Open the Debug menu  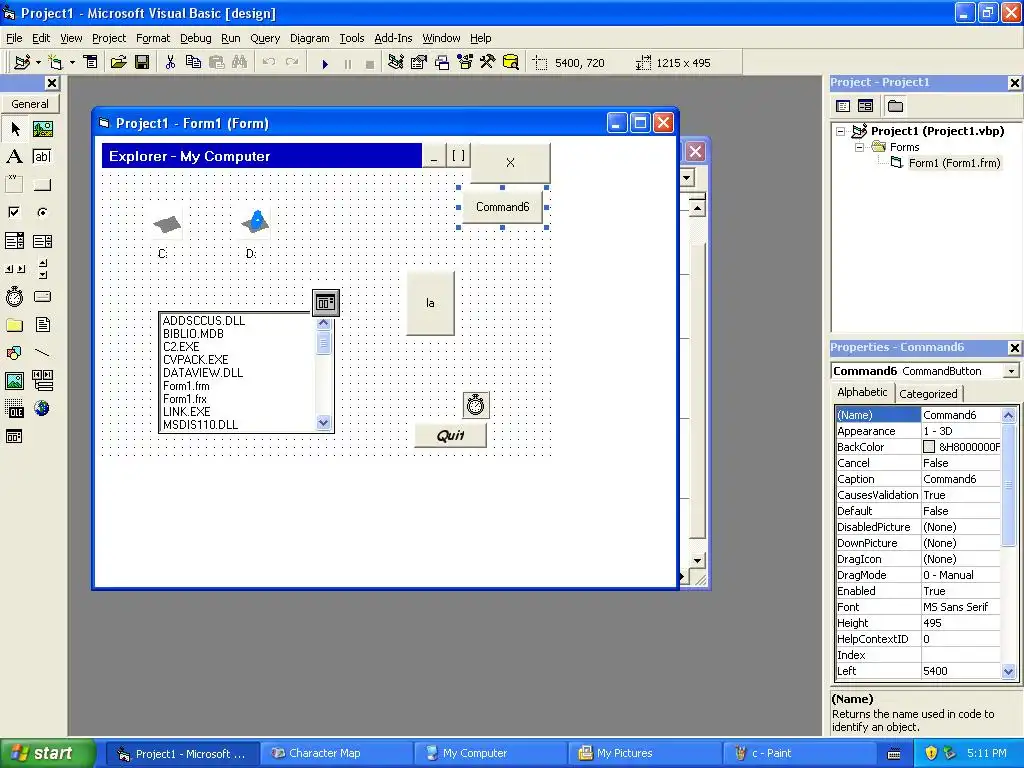(195, 39)
